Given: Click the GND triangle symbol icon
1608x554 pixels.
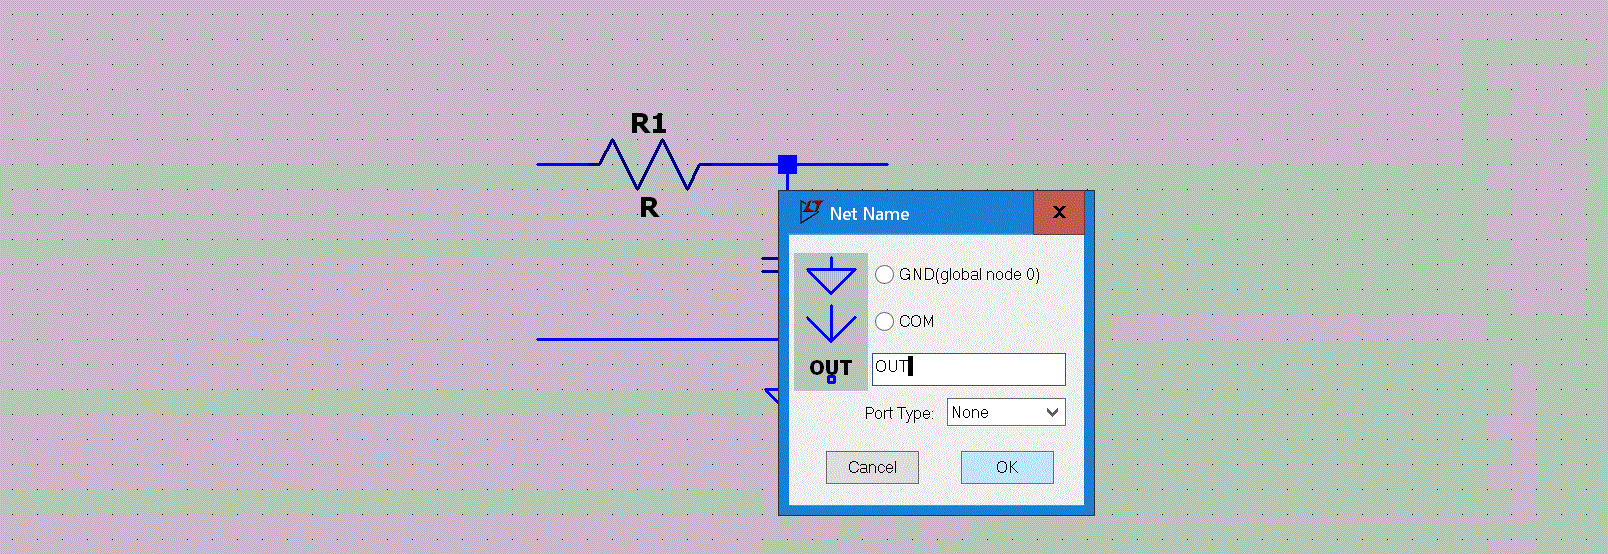Looking at the screenshot, I should 831,276.
